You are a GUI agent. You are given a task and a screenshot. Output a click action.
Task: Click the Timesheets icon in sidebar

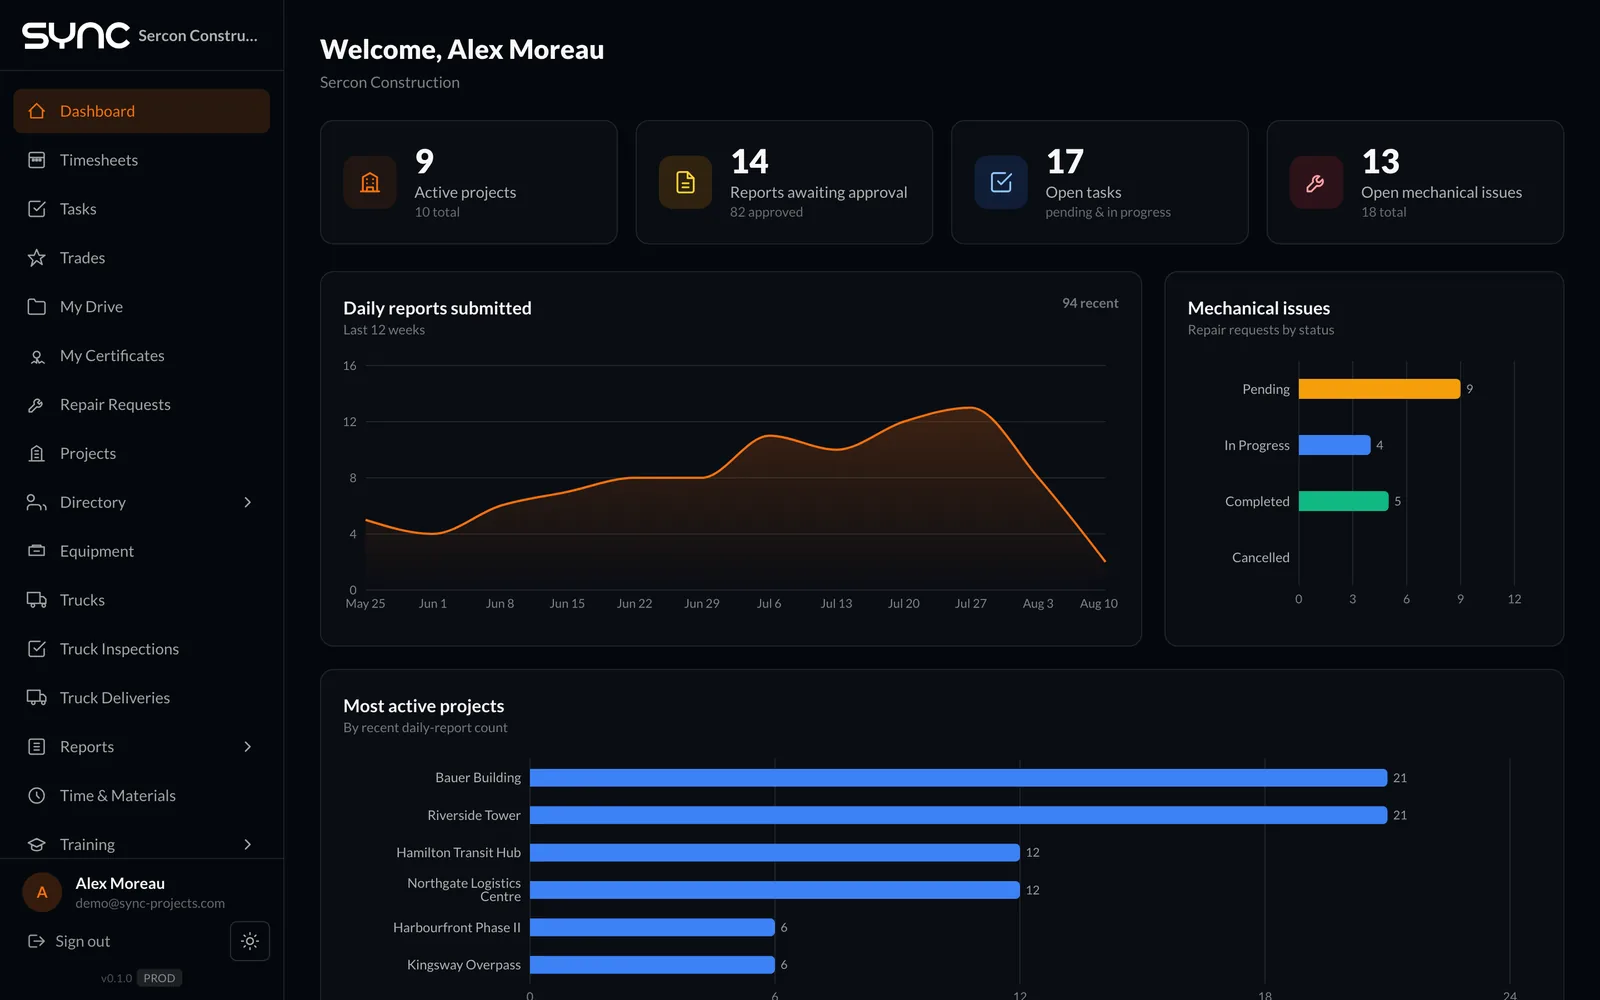coord(37,160)
